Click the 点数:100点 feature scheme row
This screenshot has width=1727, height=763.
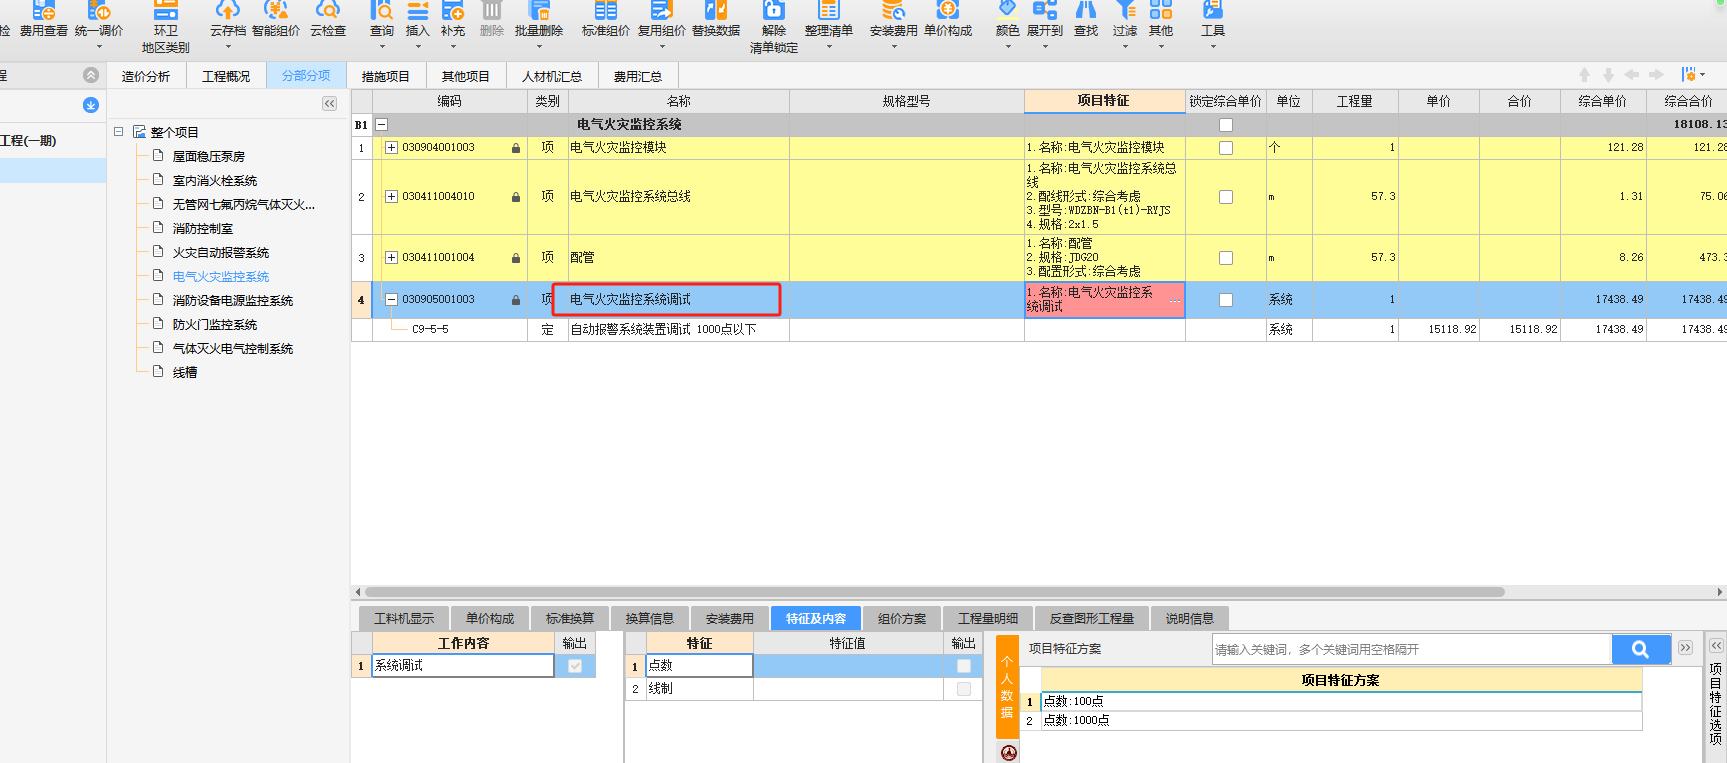(x=1341, y=701)
